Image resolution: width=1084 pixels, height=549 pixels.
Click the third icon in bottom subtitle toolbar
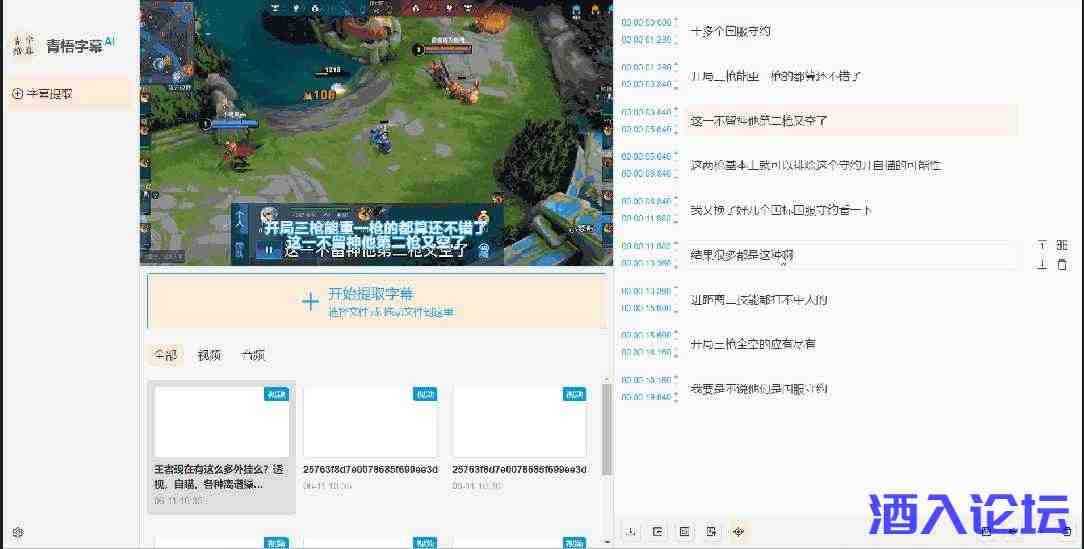[x=685, y=531]
